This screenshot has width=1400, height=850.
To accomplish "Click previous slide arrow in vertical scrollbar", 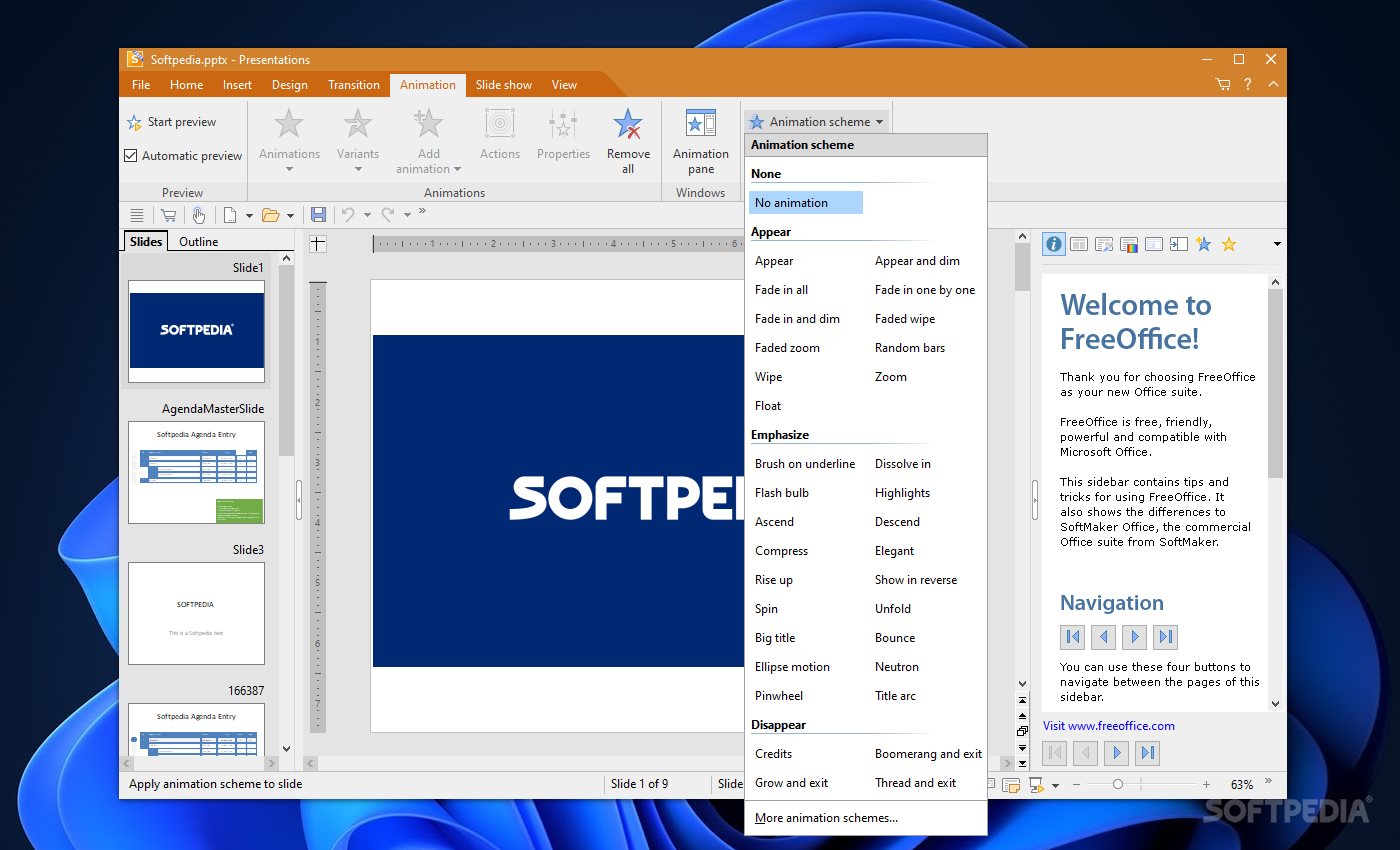I will tap(1022, 716).
